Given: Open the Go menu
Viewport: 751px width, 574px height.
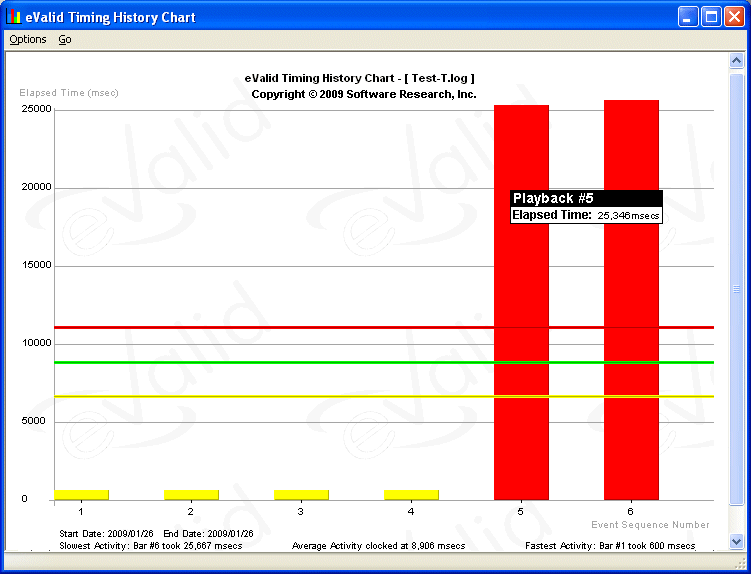Looking at the screenshot, I should pos(65,39).
